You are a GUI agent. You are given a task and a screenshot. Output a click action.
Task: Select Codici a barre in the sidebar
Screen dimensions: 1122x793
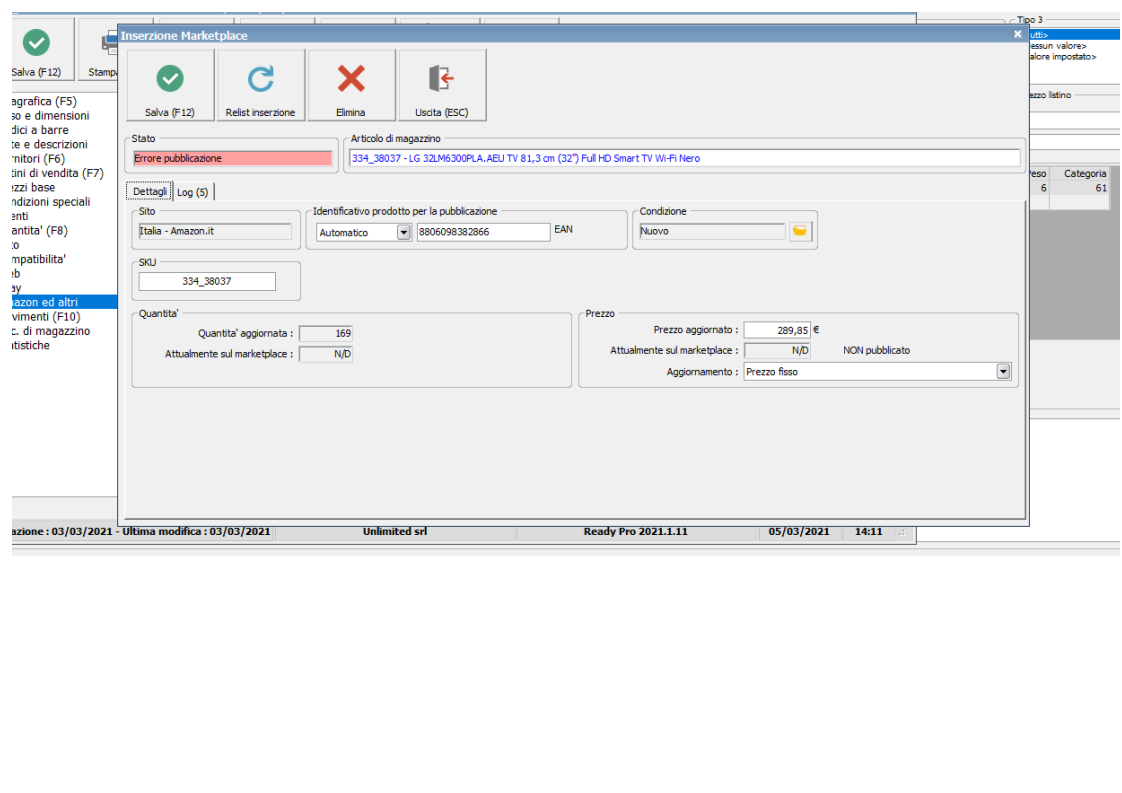40,130
